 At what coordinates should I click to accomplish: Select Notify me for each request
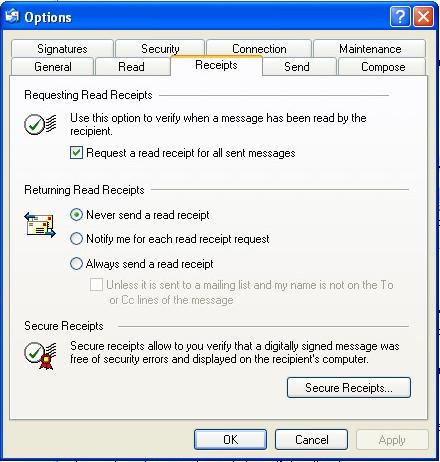(76, 239)
